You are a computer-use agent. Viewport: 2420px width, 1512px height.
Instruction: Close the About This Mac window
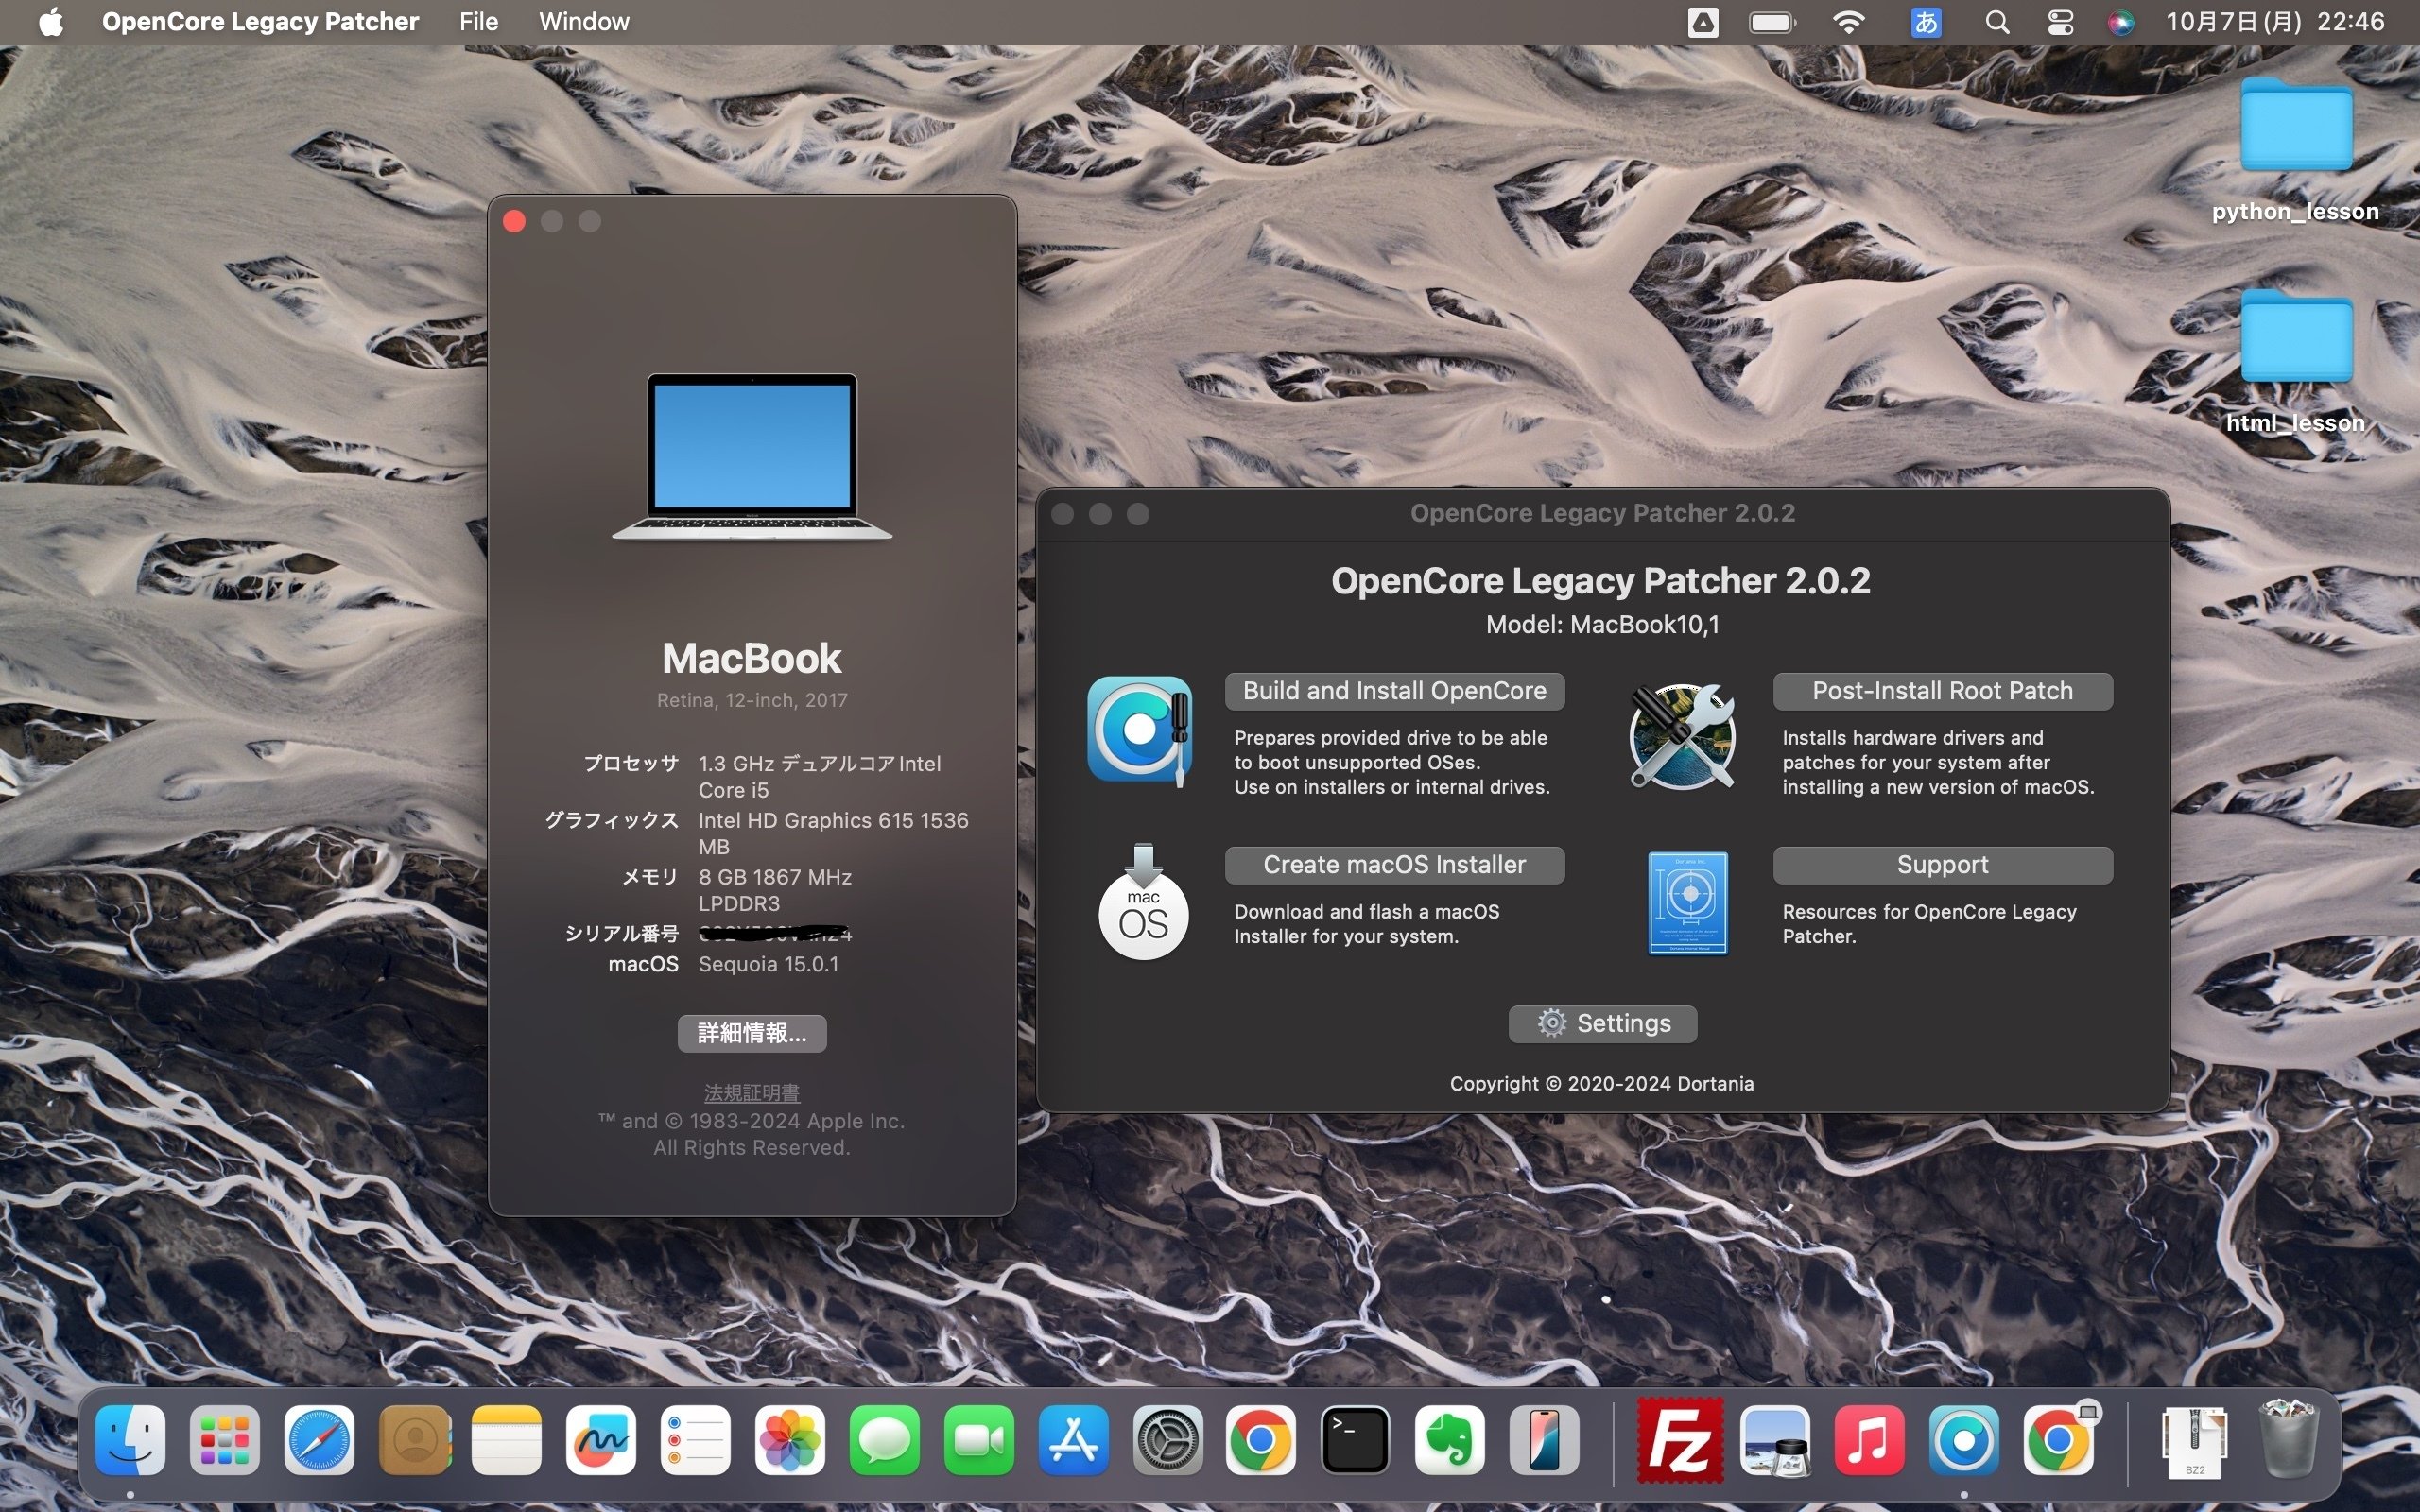514,221
